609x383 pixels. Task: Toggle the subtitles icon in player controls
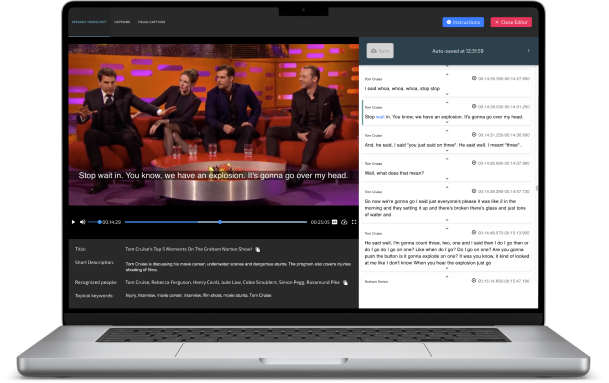[x=334, y=222]
